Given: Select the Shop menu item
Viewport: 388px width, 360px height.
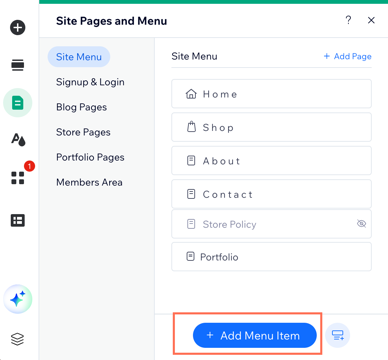Looking at the screenshot, I should [x=271, y=127].
